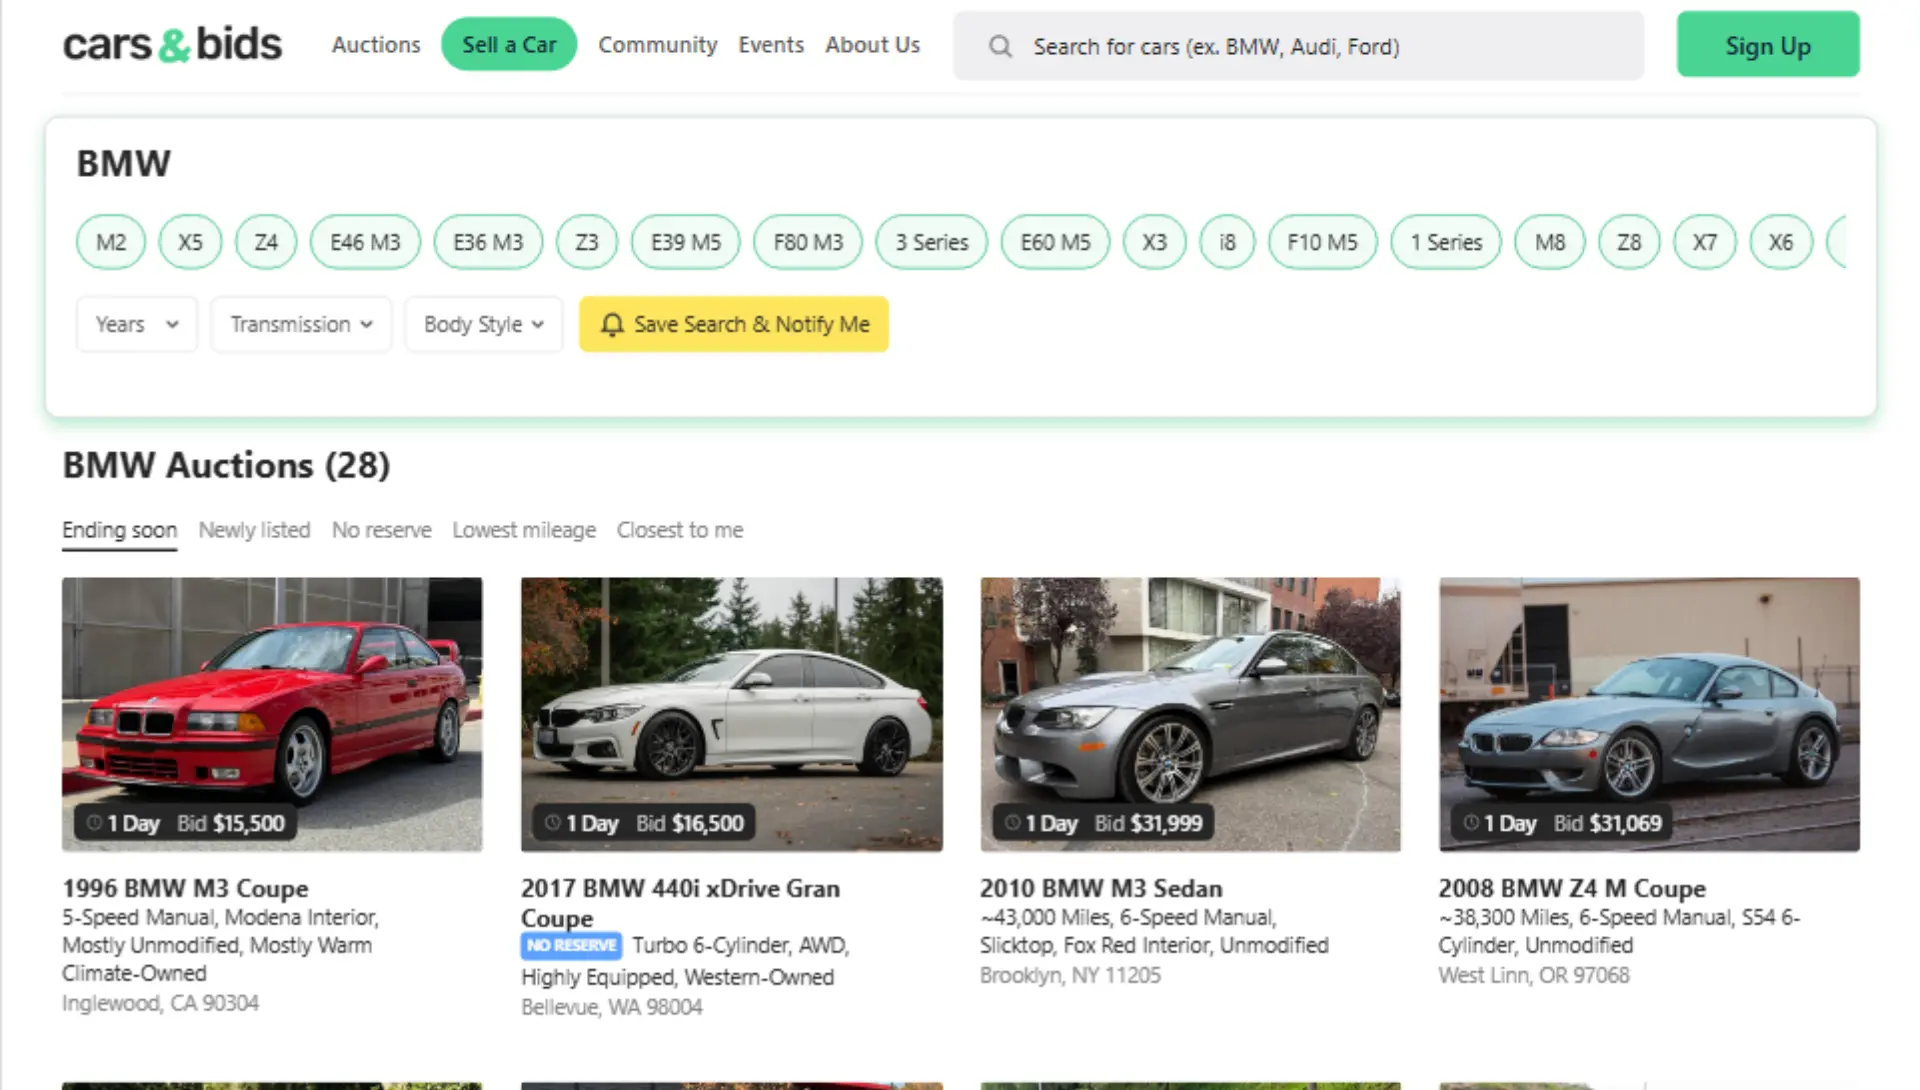Select the E46 M3 model chip
The height and width of the screenshot is (1090, 1920).
pyautogui.click(x=365, y=242)
